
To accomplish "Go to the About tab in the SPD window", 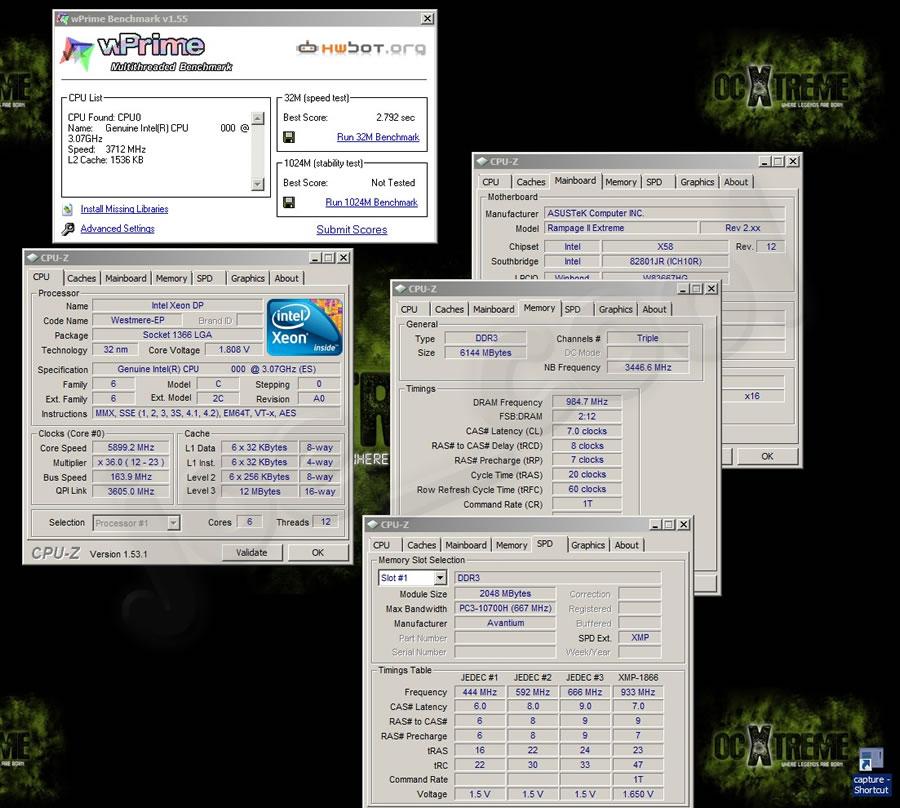I will tap(627, 545).
